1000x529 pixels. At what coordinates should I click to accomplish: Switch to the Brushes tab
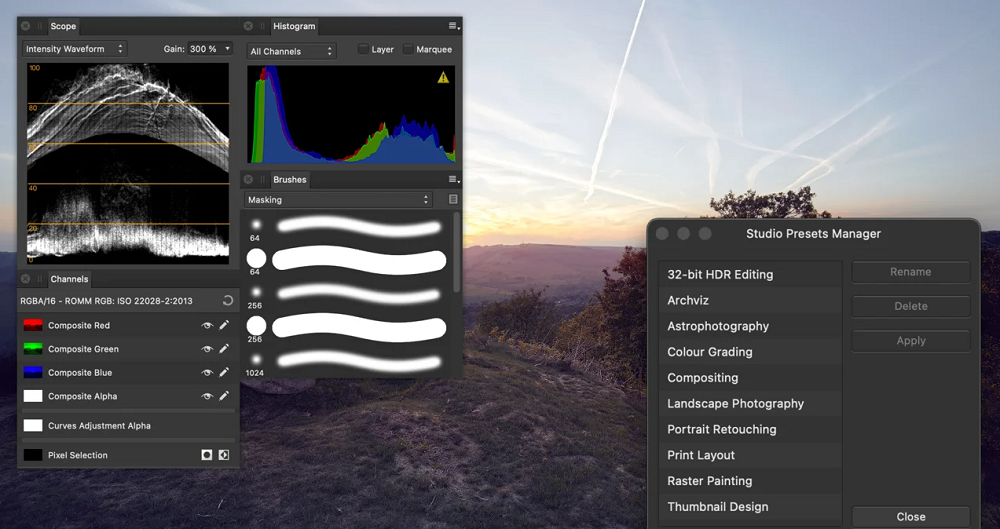point(290,179)
